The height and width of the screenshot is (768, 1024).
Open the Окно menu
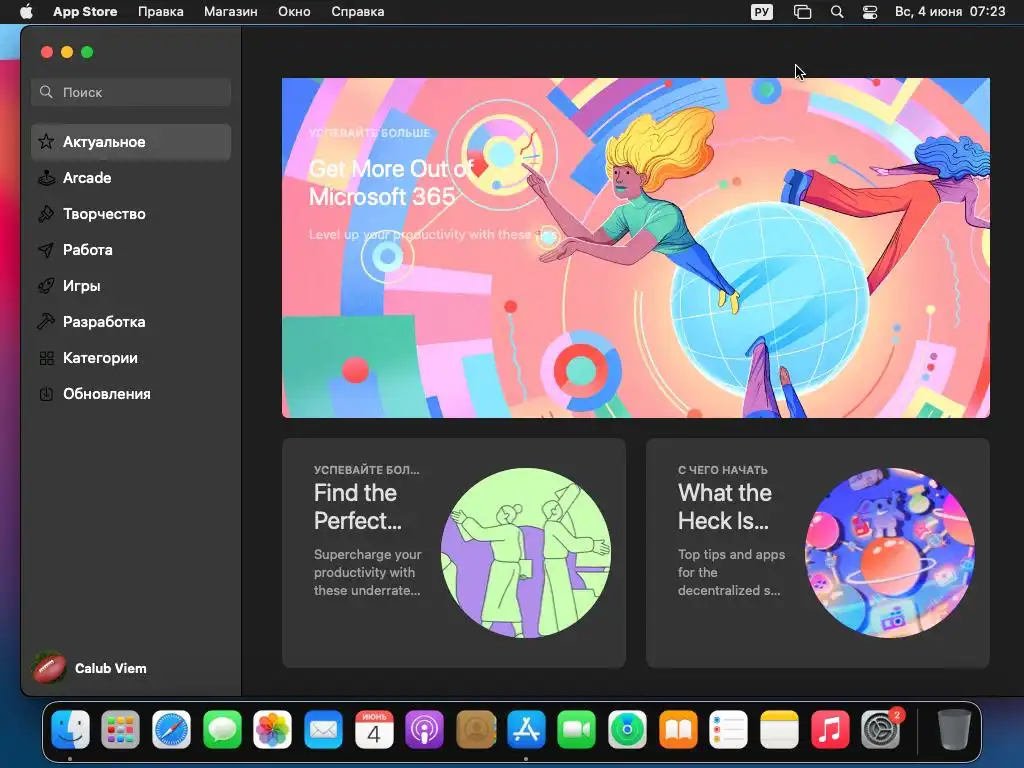click(x=294, y=12)
